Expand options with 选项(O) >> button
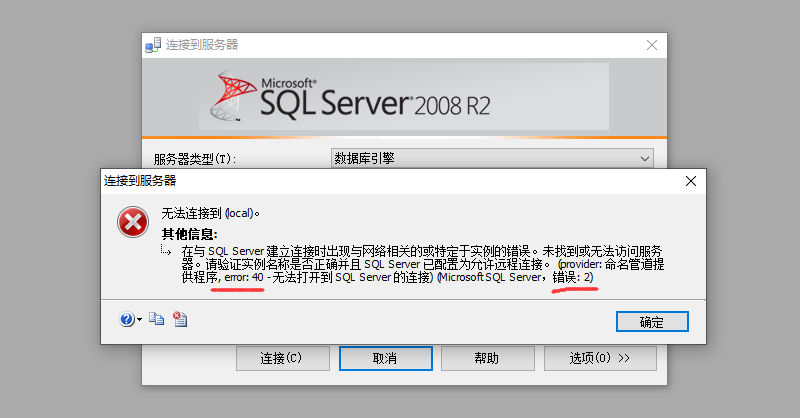Viewport: 800px width, 418px height. point(600,358)
